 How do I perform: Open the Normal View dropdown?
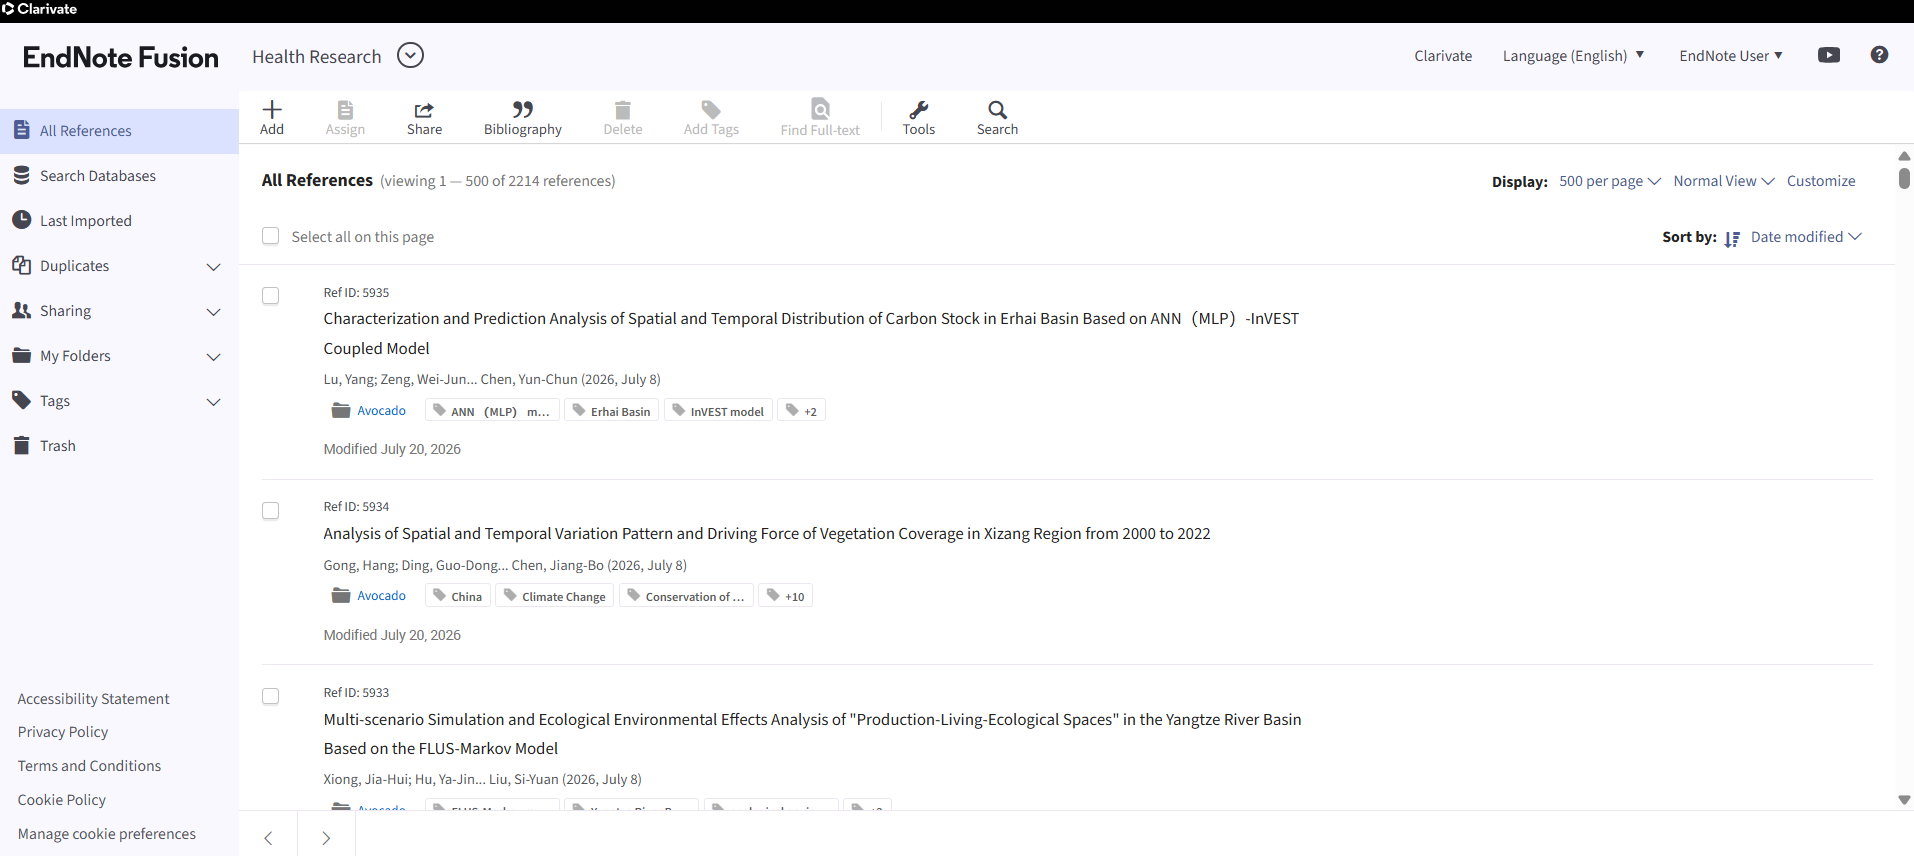click(1724, 181)
